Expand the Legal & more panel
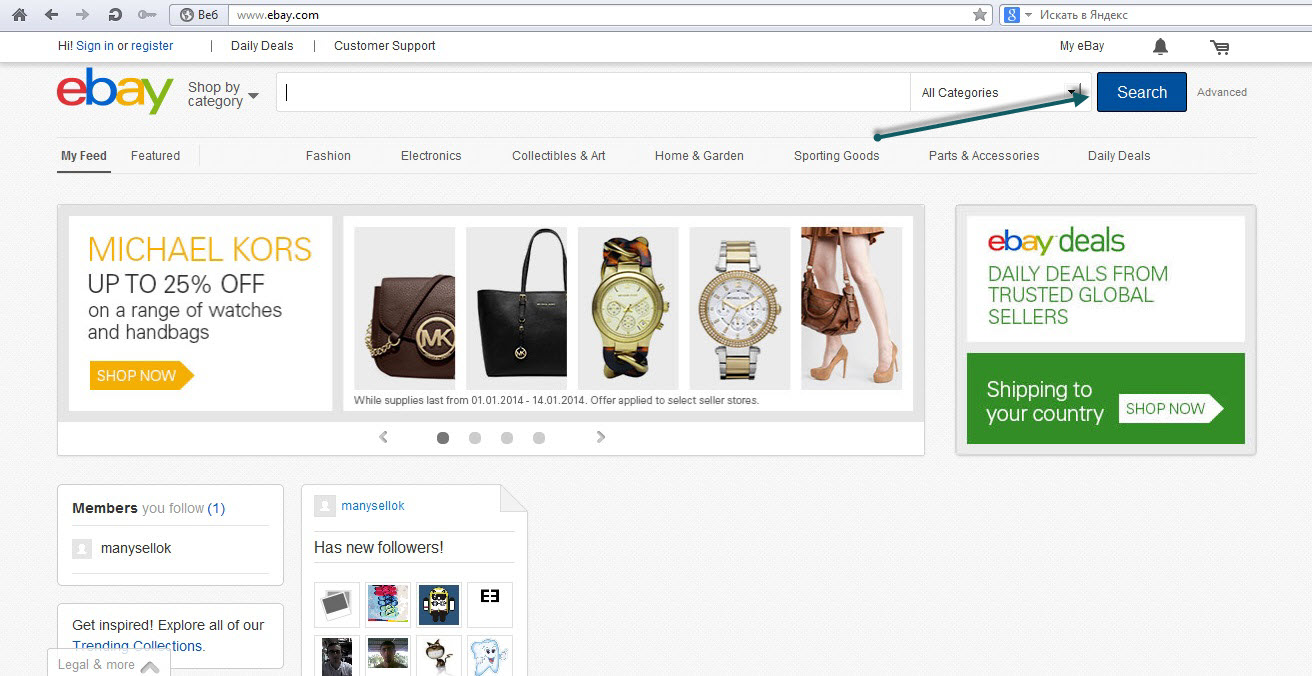This screenshot has height=676, width=1312. (108, 664)
